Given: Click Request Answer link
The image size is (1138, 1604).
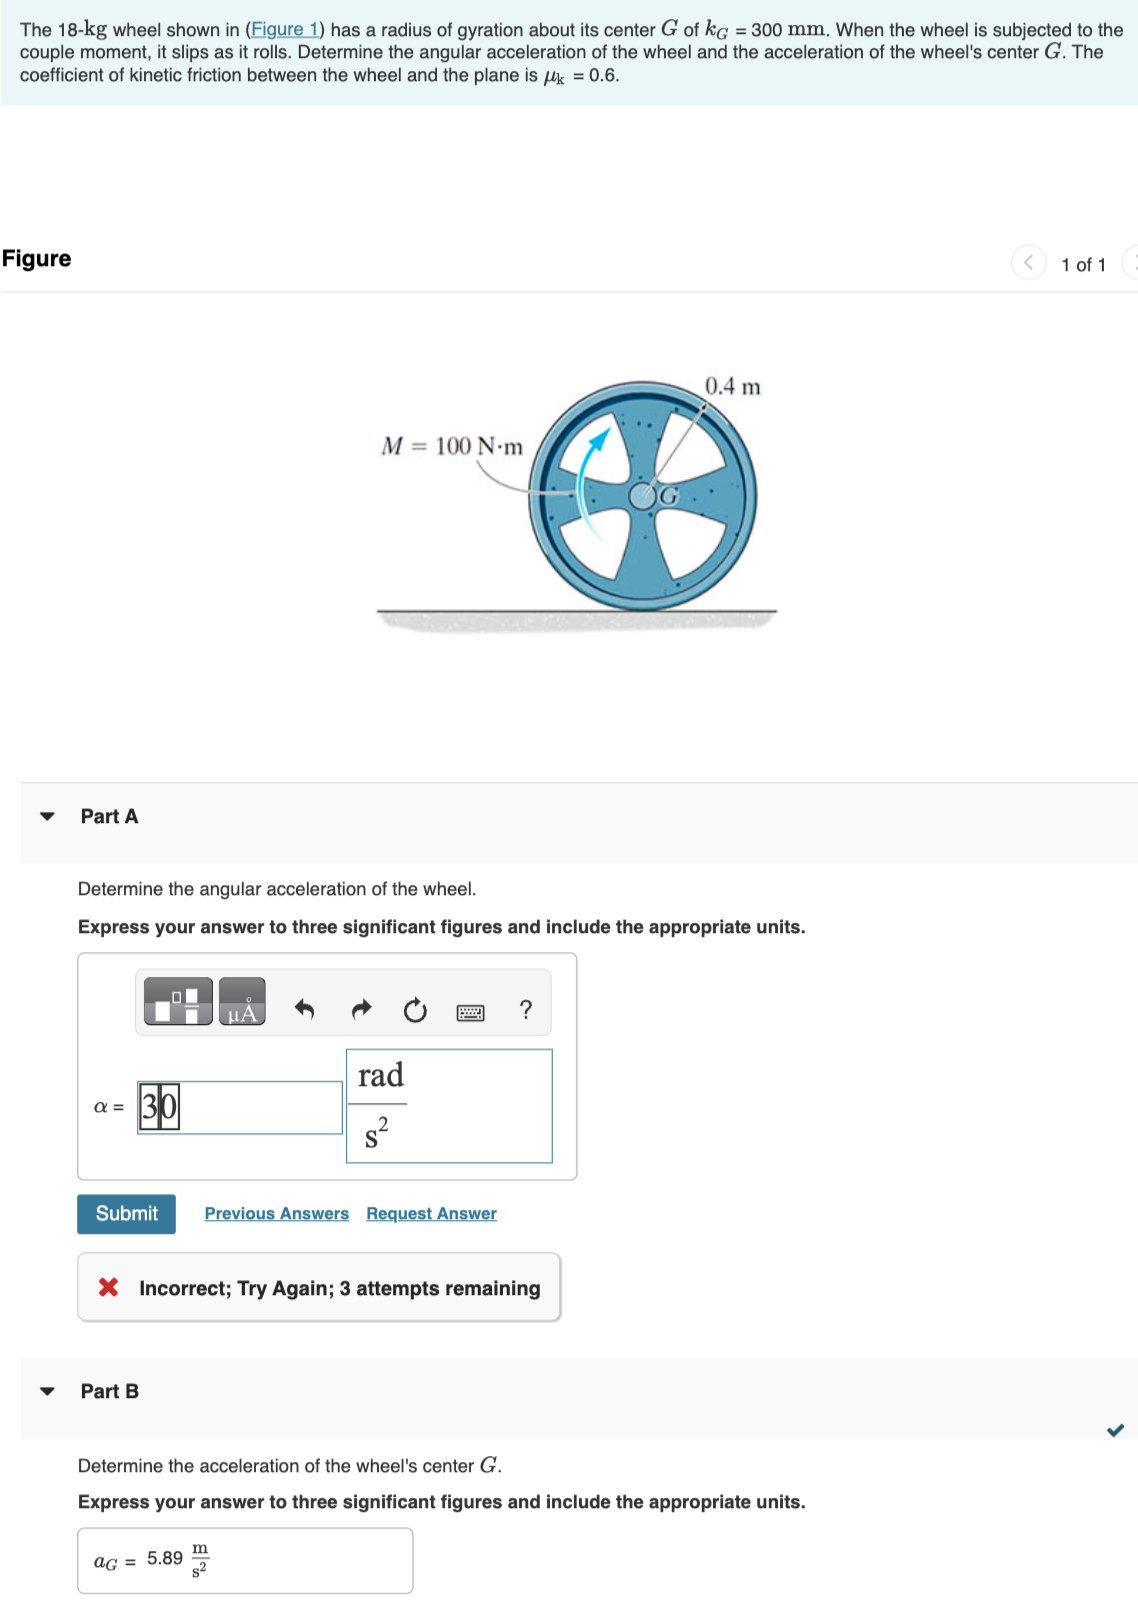Looking at the screenshot, I should [431, 1213].
